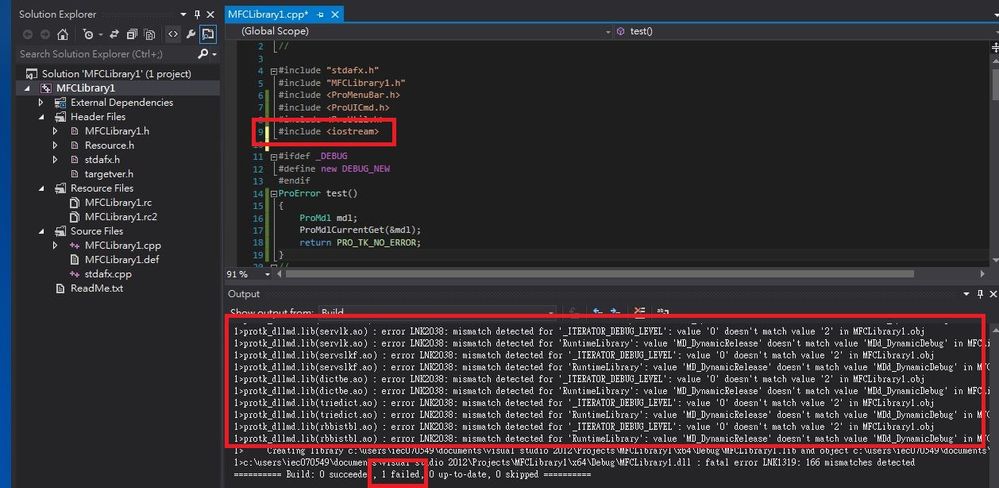Toggle word wrap in Output window
The height and width of the screenshot is (488, 999).
pos(661,313)
